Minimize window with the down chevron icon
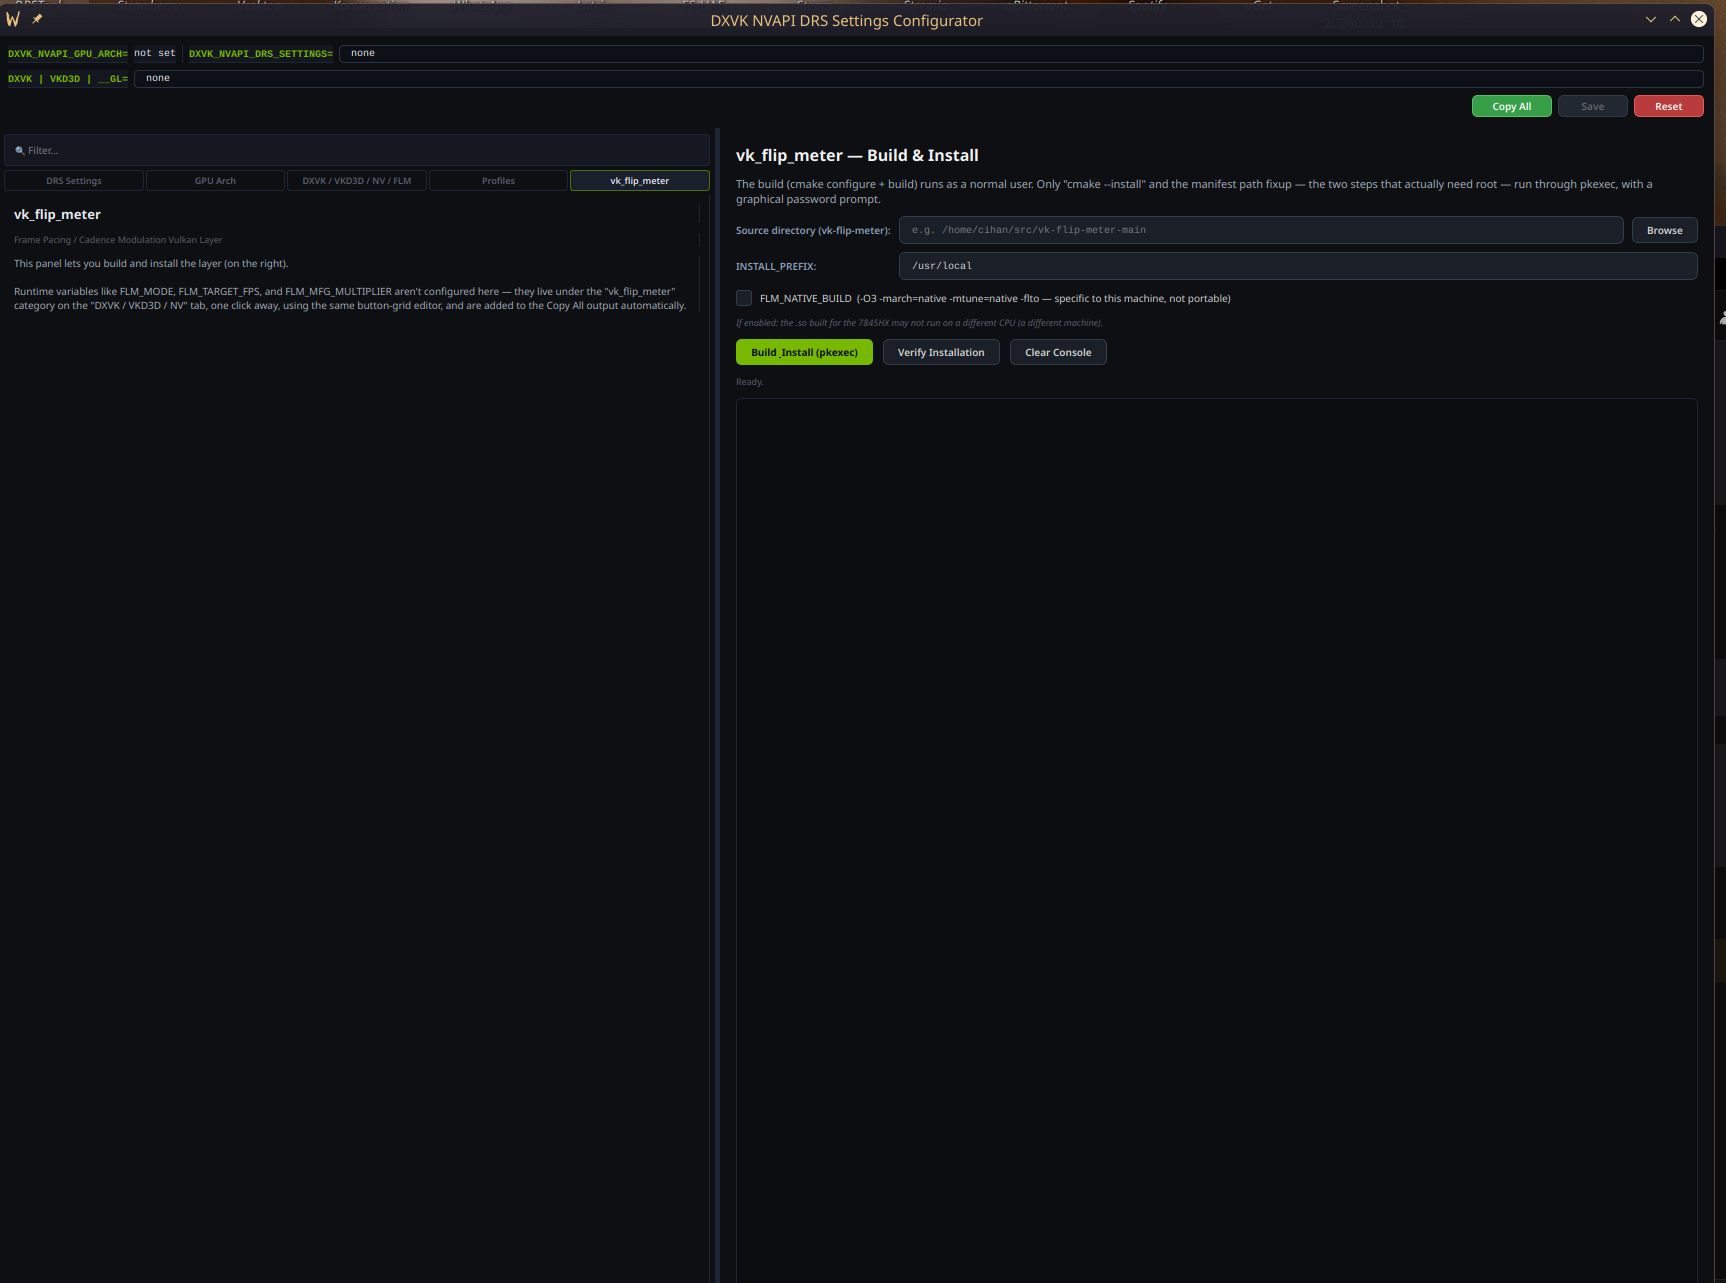This screenshot has width=1726, height=1283. 1651,19
